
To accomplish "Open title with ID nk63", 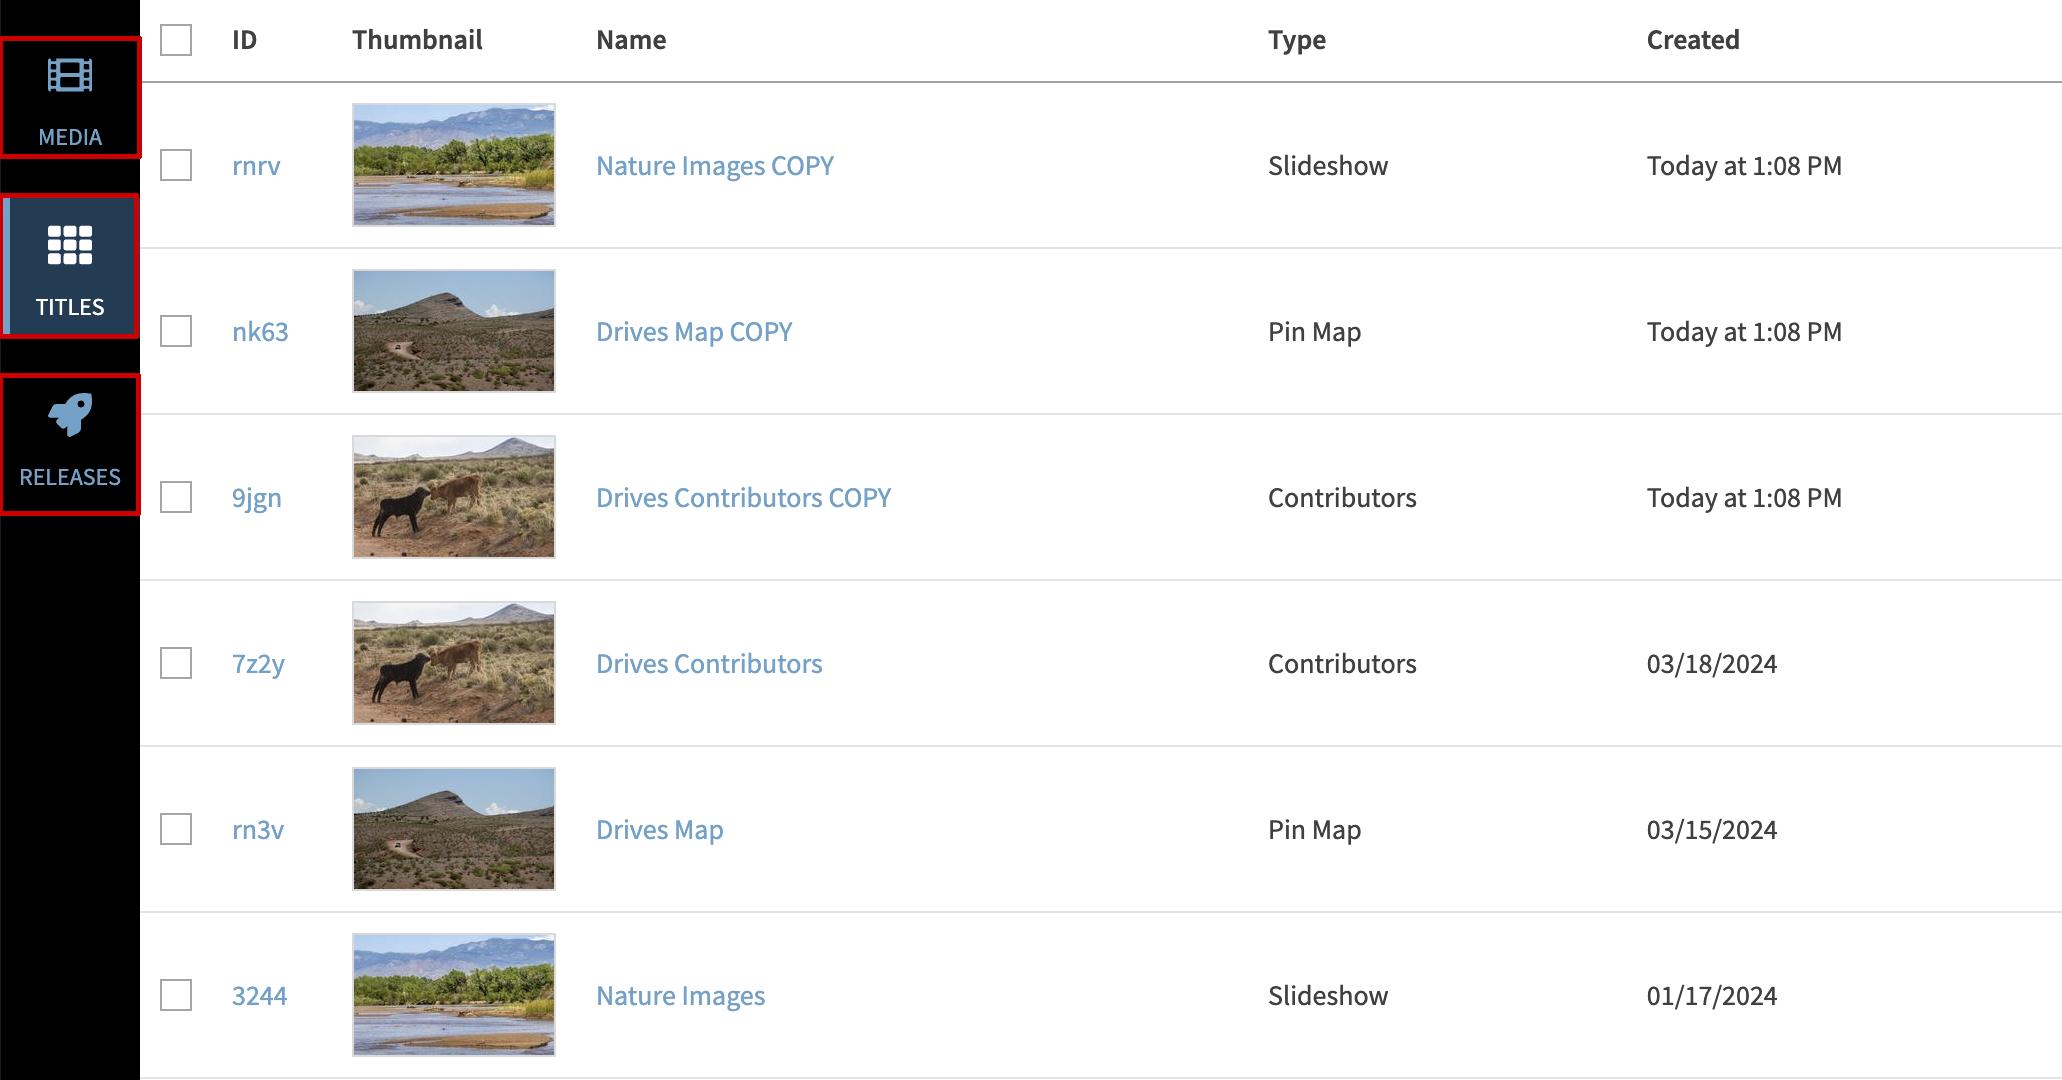I will (x=259, y=331).
